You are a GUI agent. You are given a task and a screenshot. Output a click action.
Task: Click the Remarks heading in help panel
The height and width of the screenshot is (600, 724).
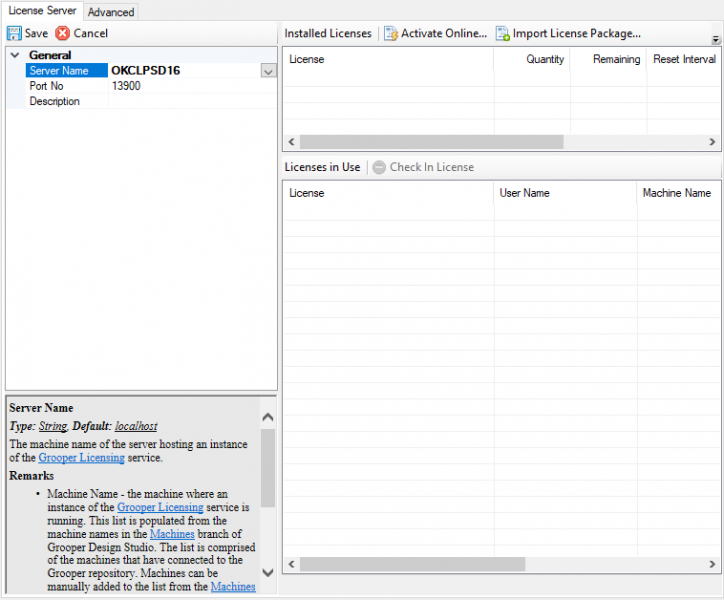pyautogui.click(x=31, y=476)
